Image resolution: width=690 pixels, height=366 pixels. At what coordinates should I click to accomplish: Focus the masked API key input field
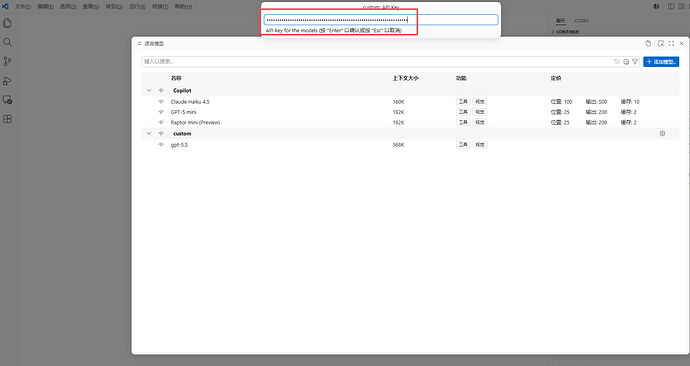point(381,19)
